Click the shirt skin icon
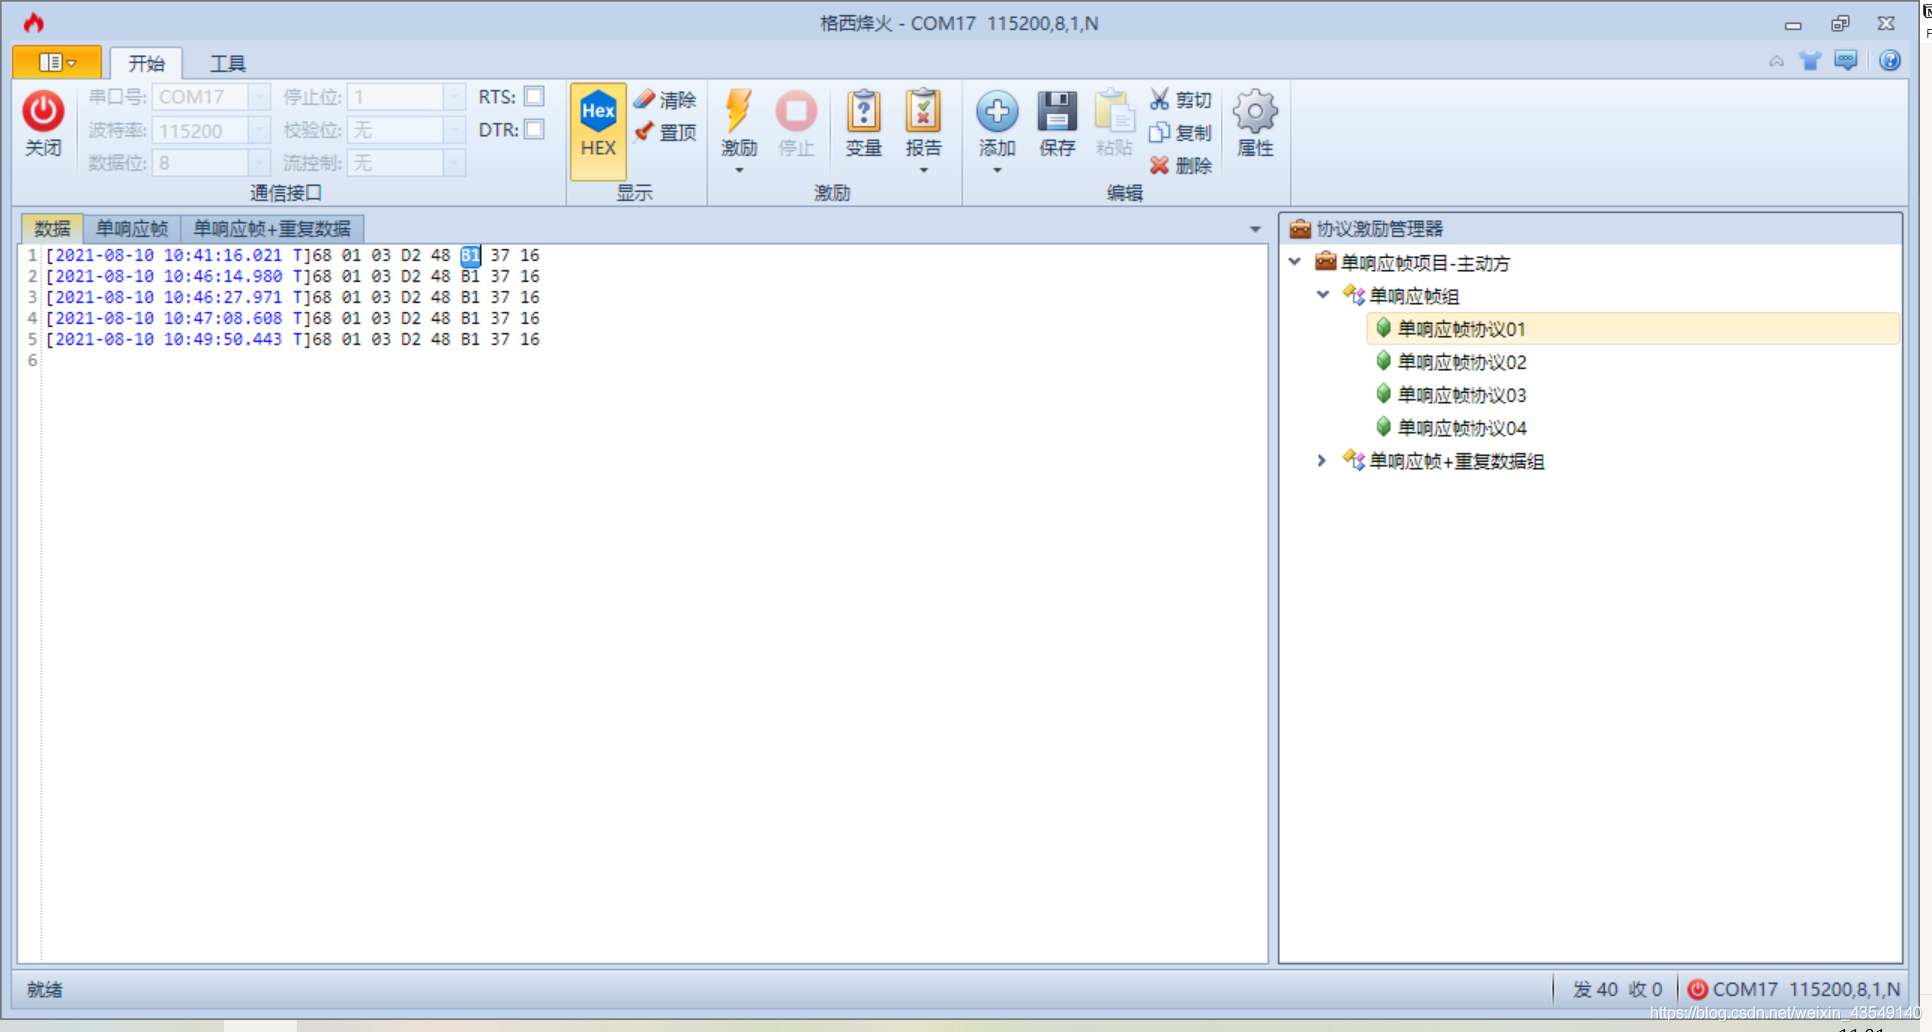 pos(1810,61)
